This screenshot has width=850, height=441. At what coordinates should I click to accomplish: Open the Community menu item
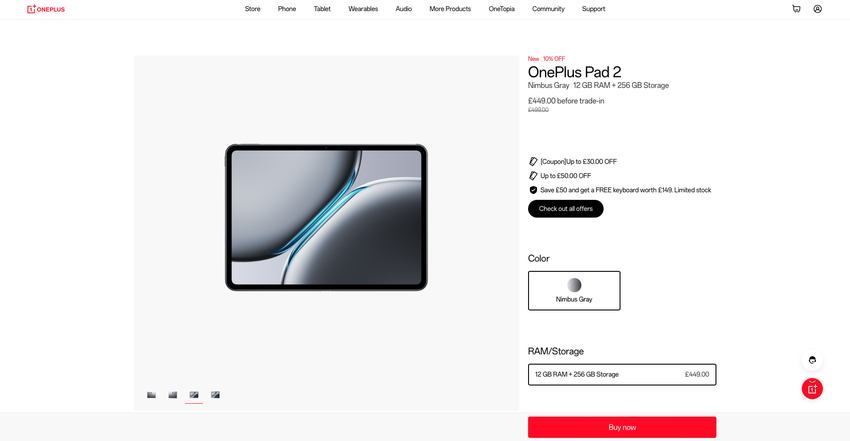coord(548,9)
